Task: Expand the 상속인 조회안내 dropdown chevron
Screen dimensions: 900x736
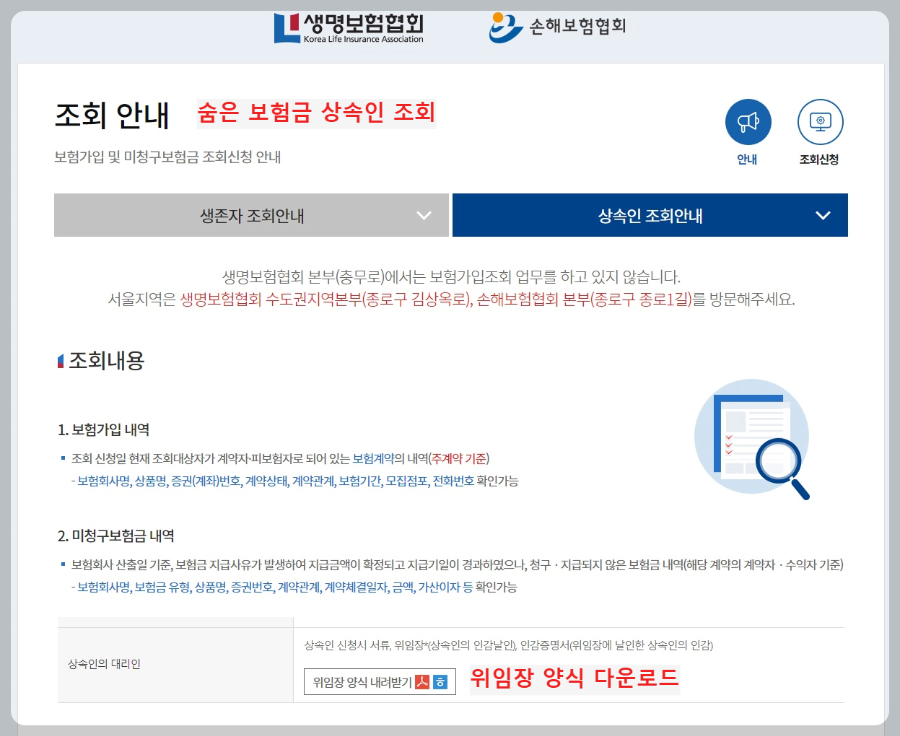Action: click(824, 215)
